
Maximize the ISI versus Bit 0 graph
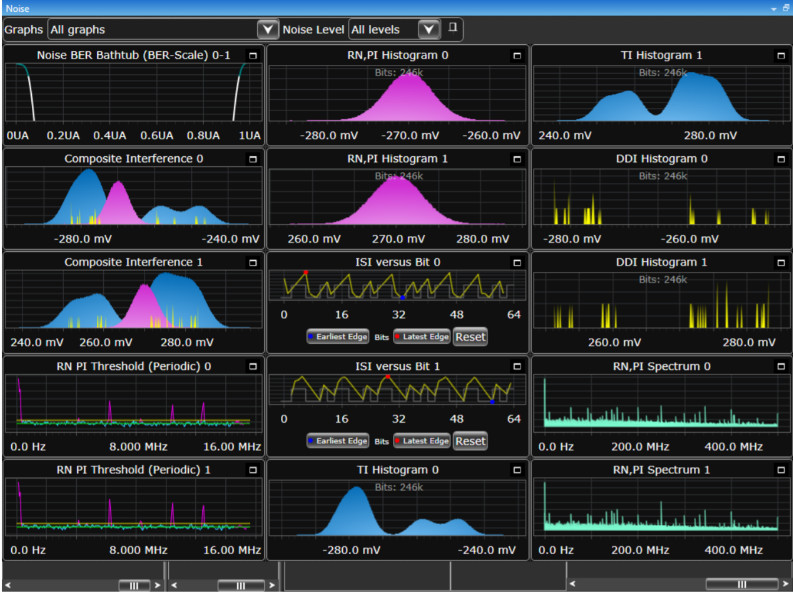[x=517, y=263]
